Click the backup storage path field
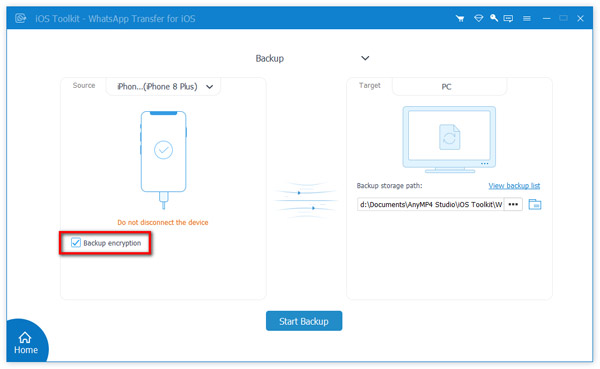 [x=430, y=204]
